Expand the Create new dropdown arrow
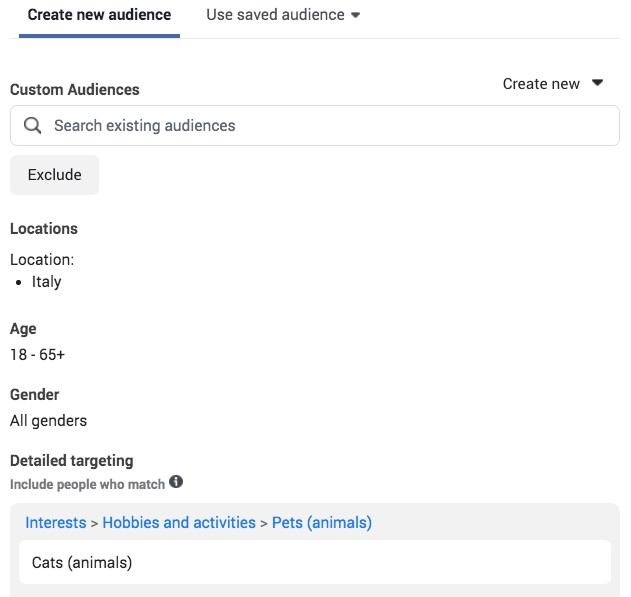Image resolution: width=631 pixels, height=597 pixels. coord(598,83)
